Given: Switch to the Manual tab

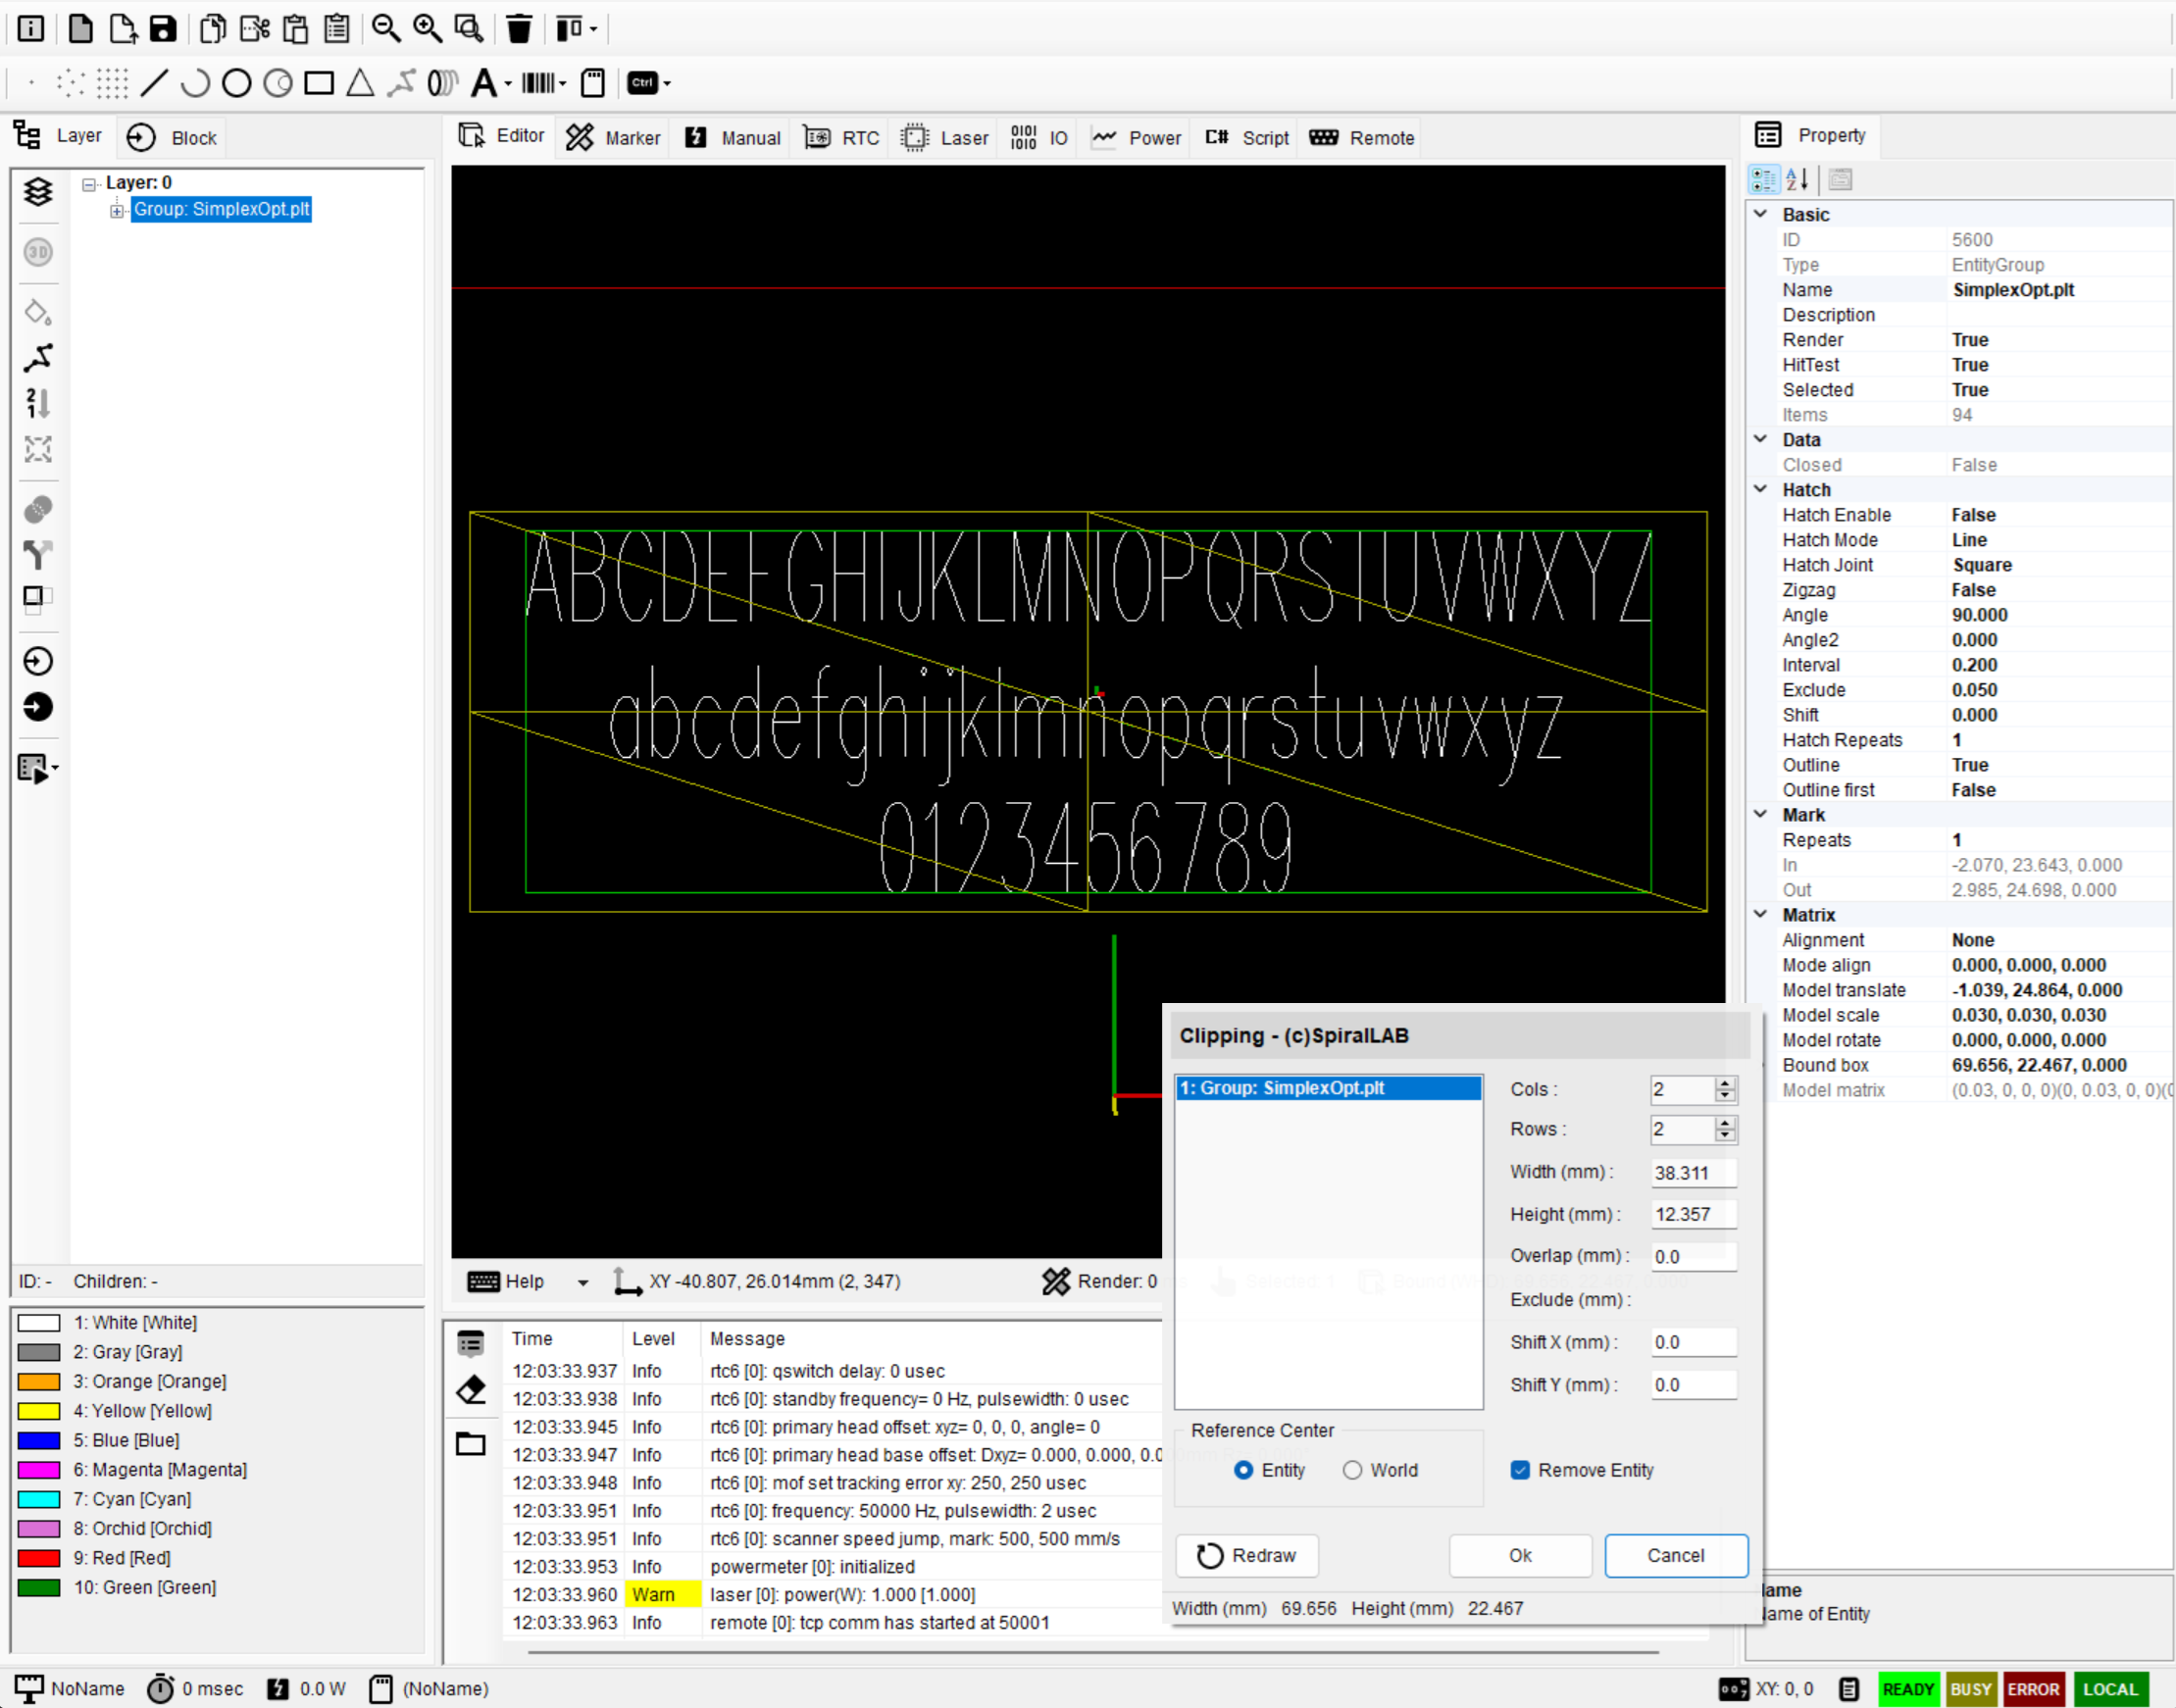Looking at the screenshot, I should 732,138.
